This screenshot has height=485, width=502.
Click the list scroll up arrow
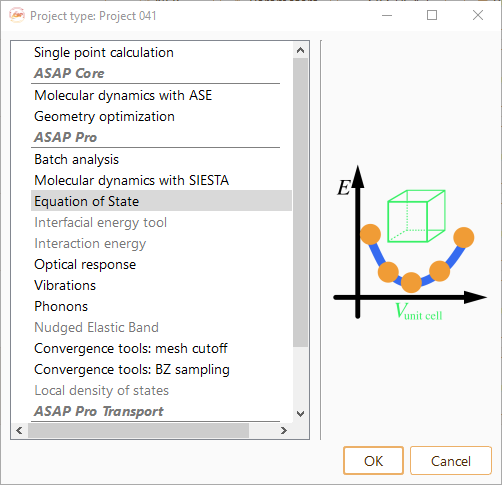(x=300, y=50)
